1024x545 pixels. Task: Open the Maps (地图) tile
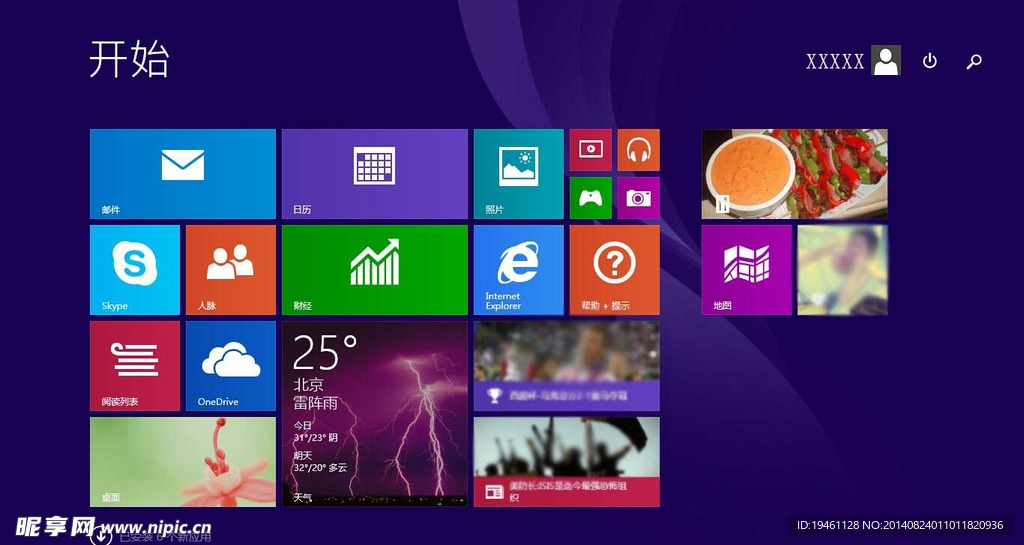pyautogui.click(x=746, y=269)
